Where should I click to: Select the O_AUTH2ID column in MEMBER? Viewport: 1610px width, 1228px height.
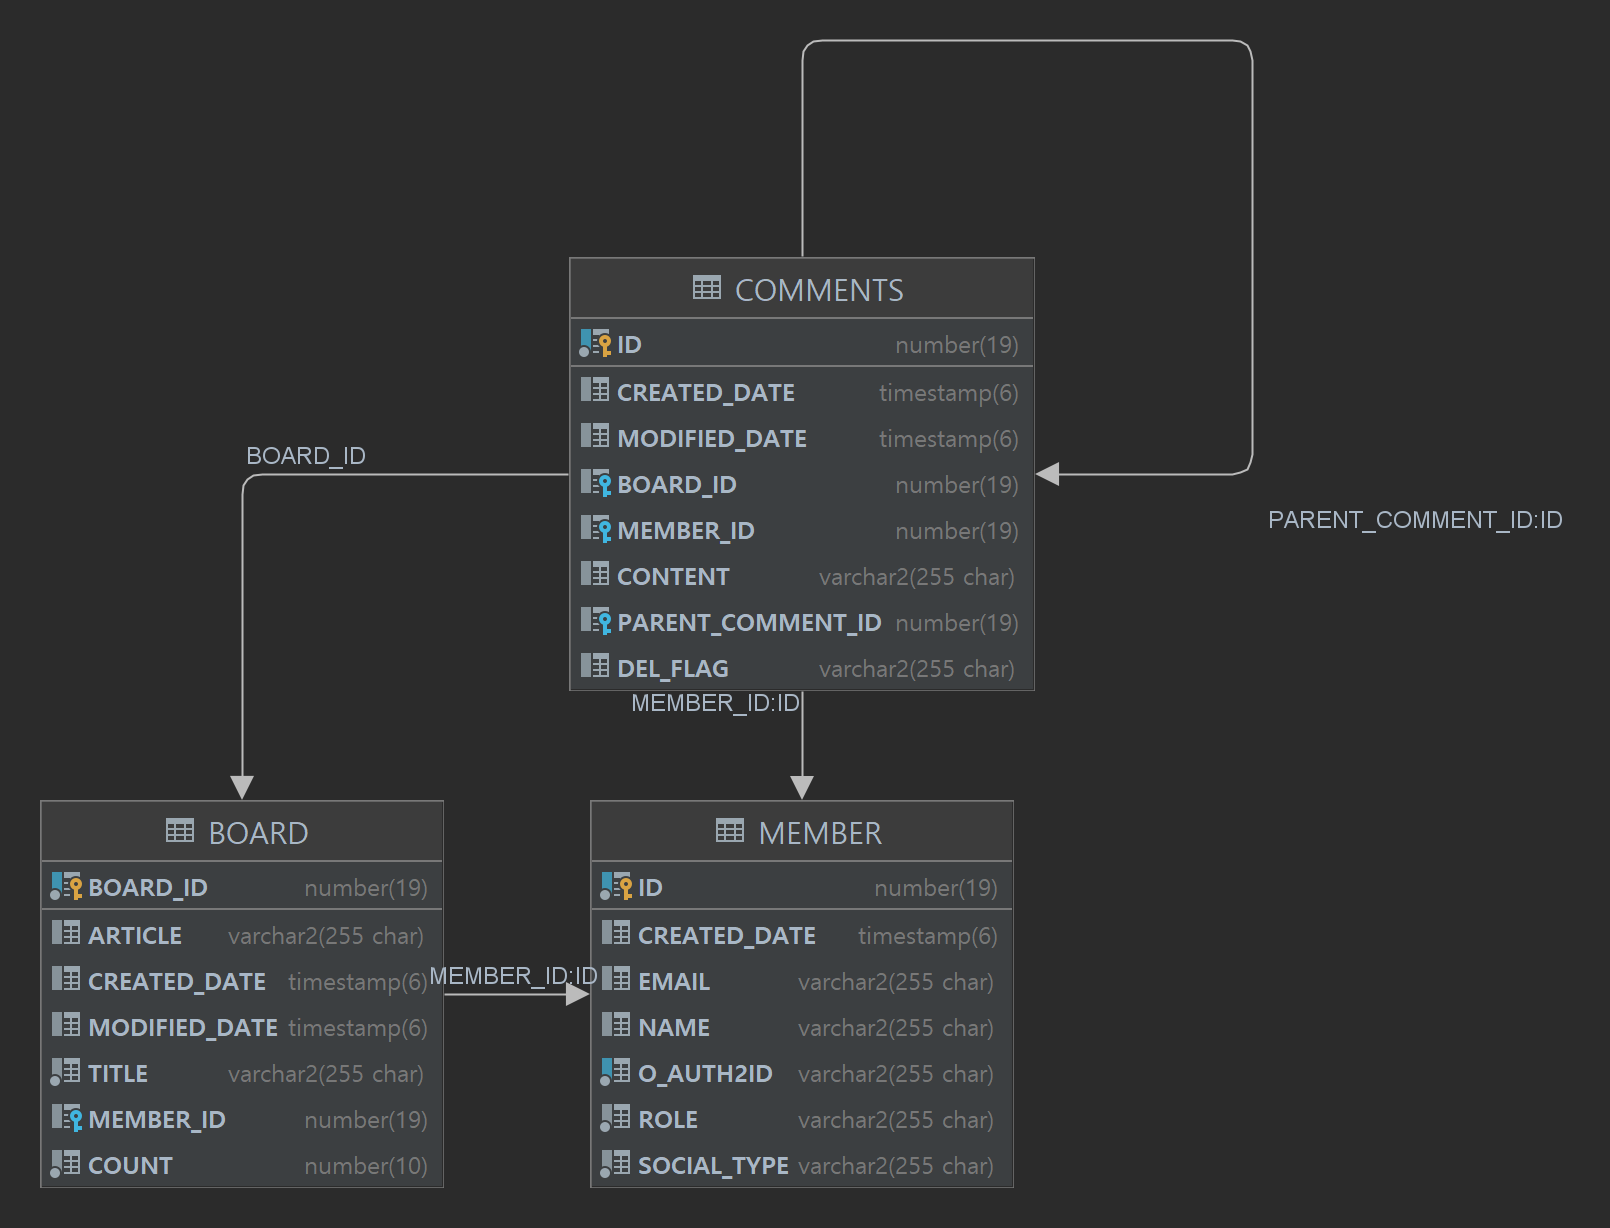tap(802, 1073)
